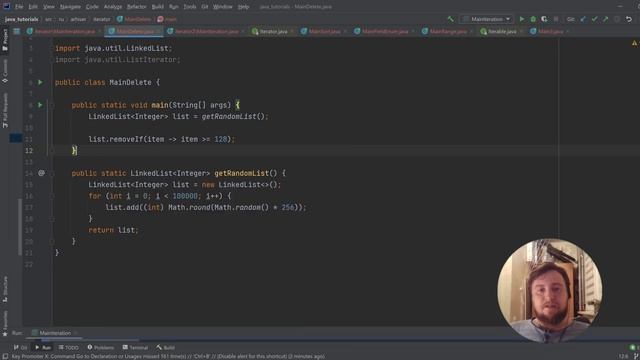640x360 pixels.
Task: Open the Edit menu
Action: pos(33,7)
